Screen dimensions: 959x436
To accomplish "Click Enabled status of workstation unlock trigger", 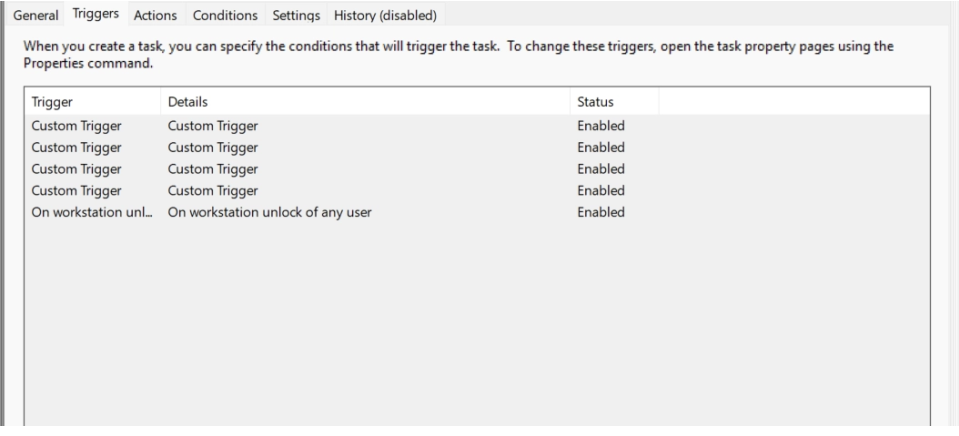I will tap(601, 212).
